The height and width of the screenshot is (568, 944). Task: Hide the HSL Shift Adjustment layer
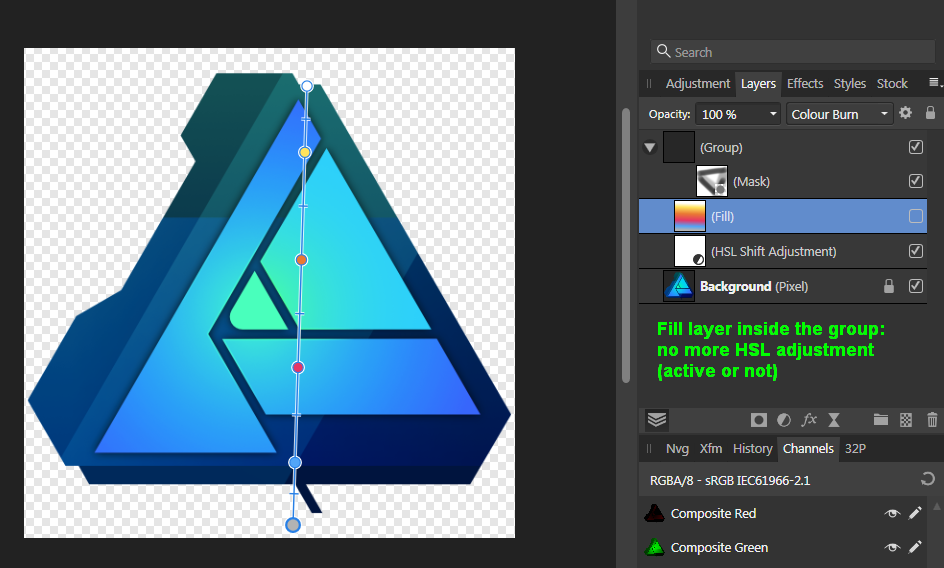tap(916, 251)
